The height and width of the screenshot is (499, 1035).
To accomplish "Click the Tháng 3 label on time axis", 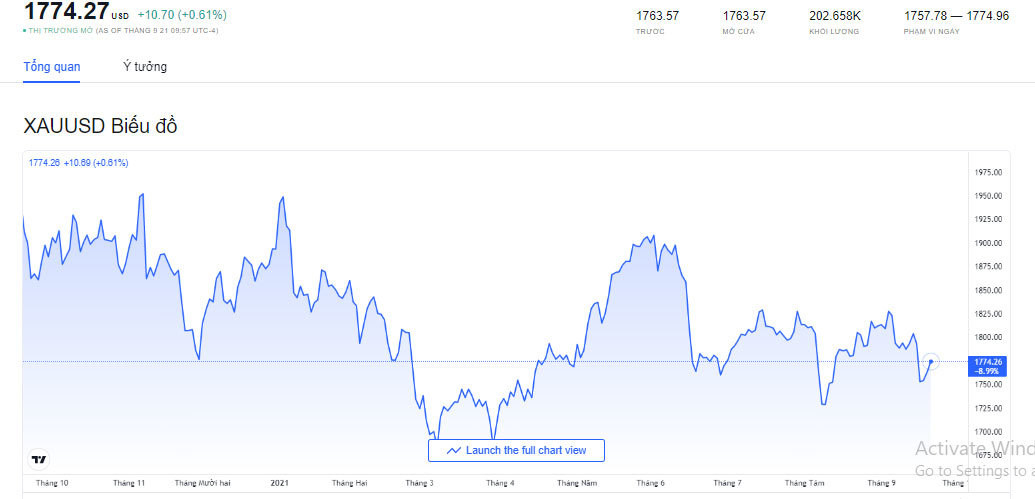I will (419, 483).
